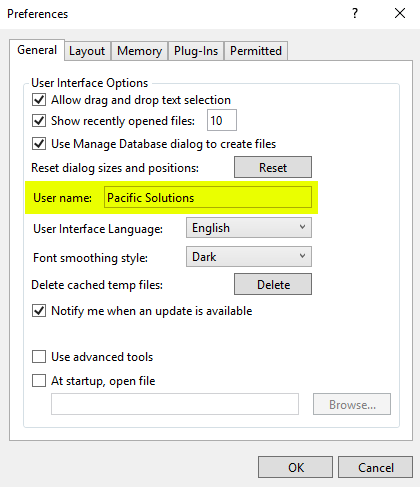Click the Cancel button

click(375, 467)
